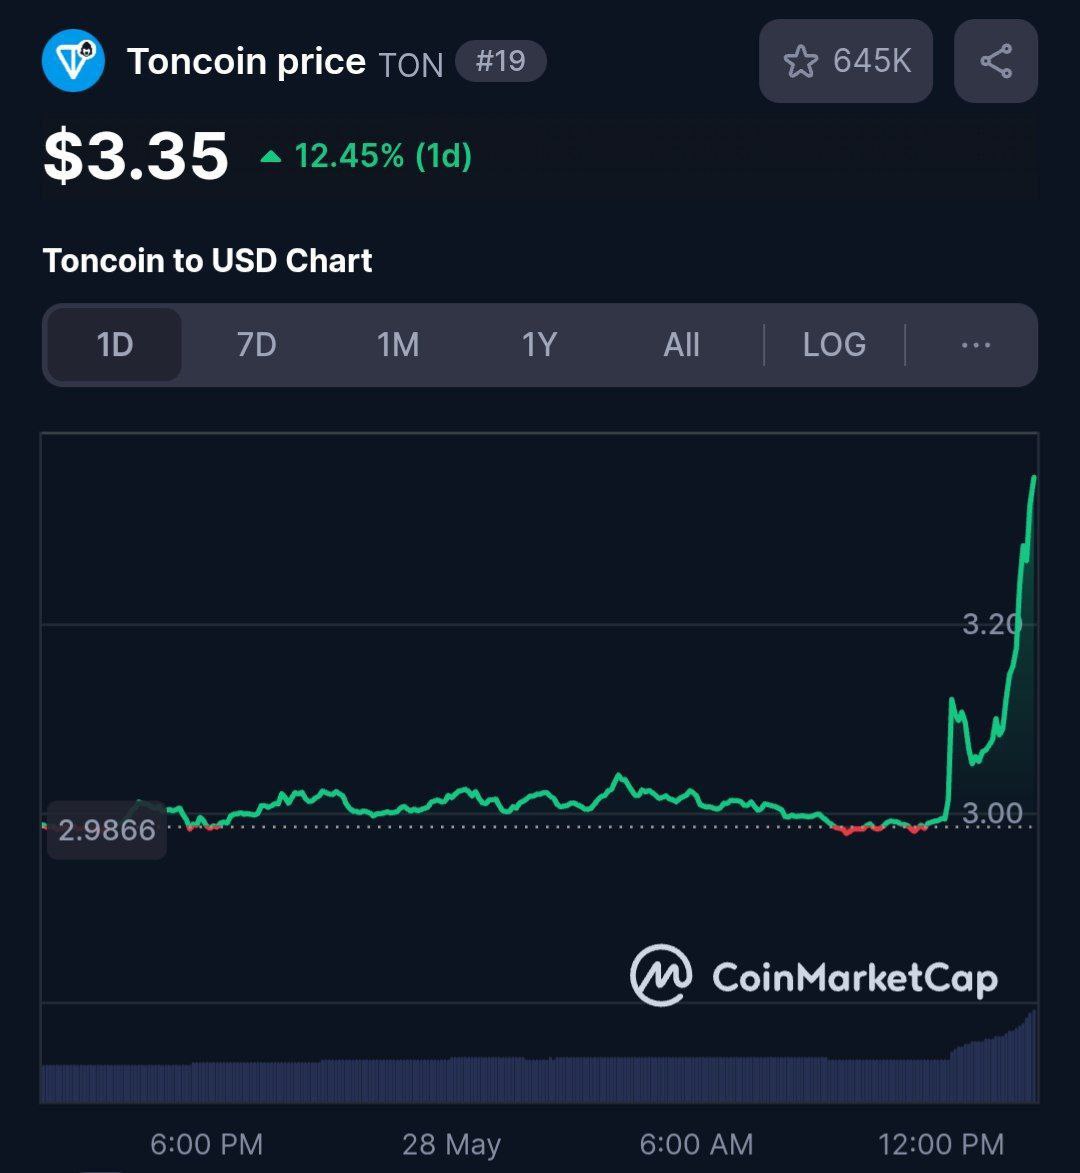Image resolution: width=1080 pixels, height=1173 pixels.
Task: Select the 1D time range tab
Action: tap(114, 345)
